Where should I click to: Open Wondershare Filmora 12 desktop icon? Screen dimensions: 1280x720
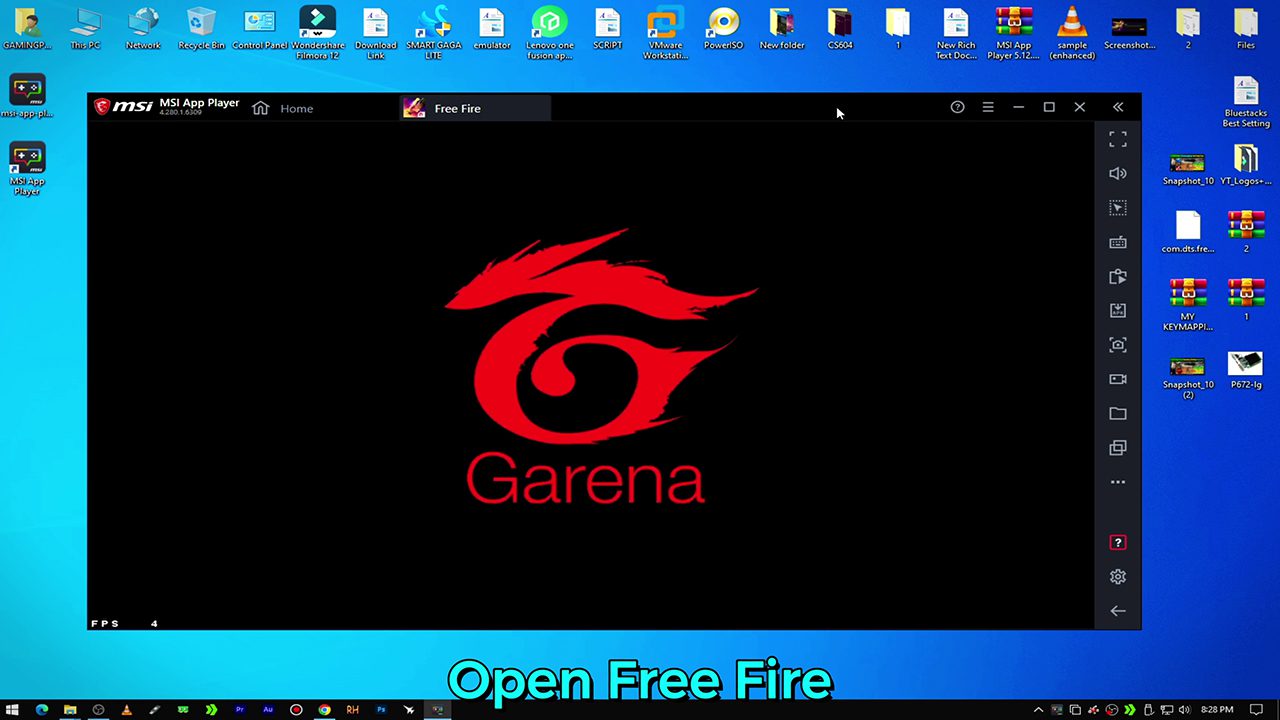(317, 32)
